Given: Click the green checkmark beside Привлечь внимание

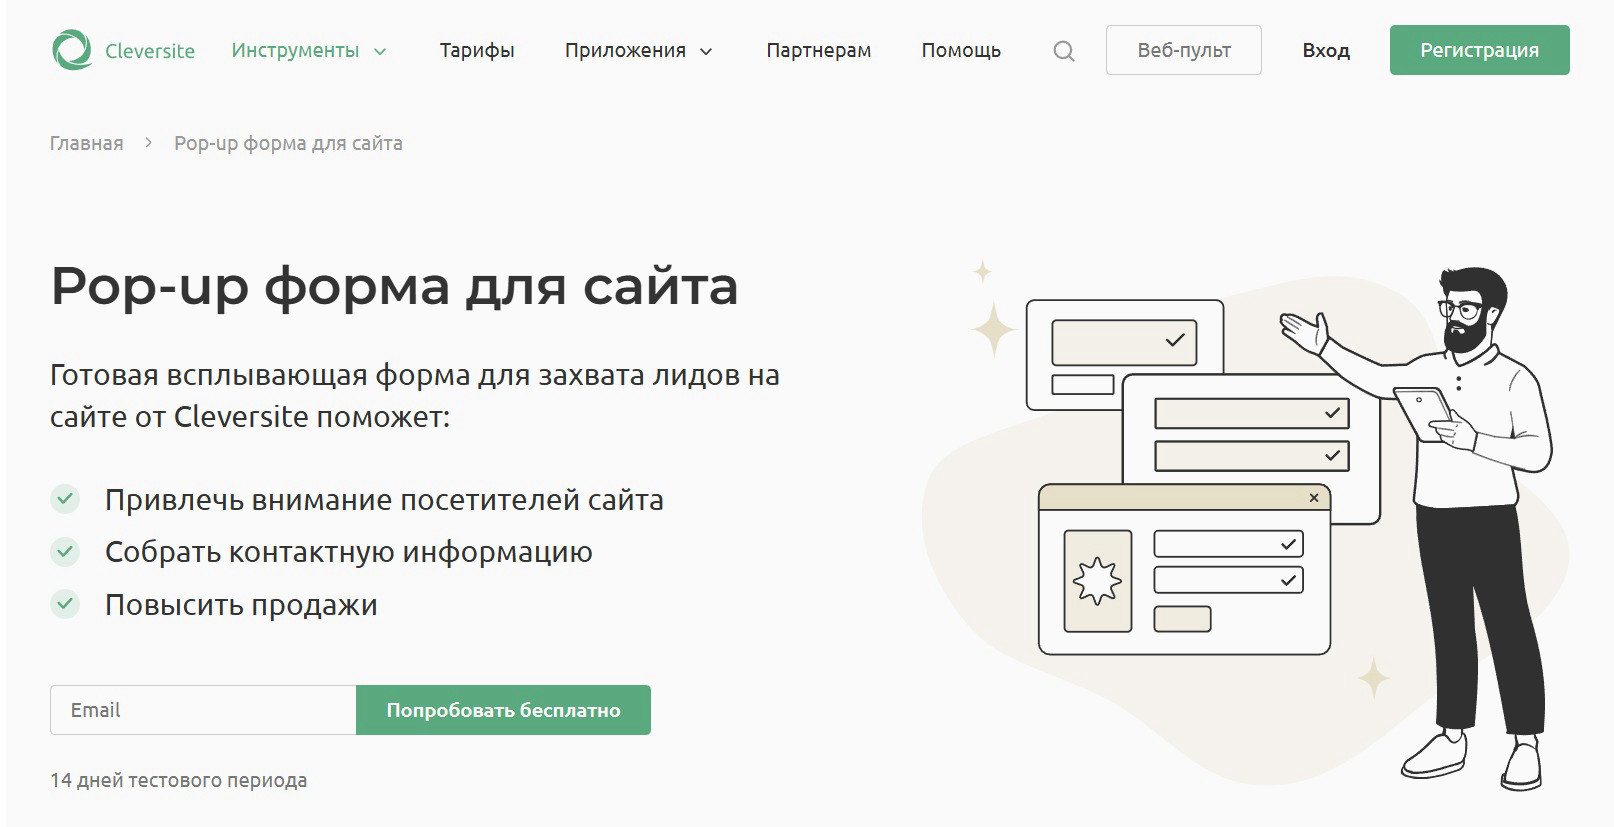Looking at the screenshot, I should (65, 498).
